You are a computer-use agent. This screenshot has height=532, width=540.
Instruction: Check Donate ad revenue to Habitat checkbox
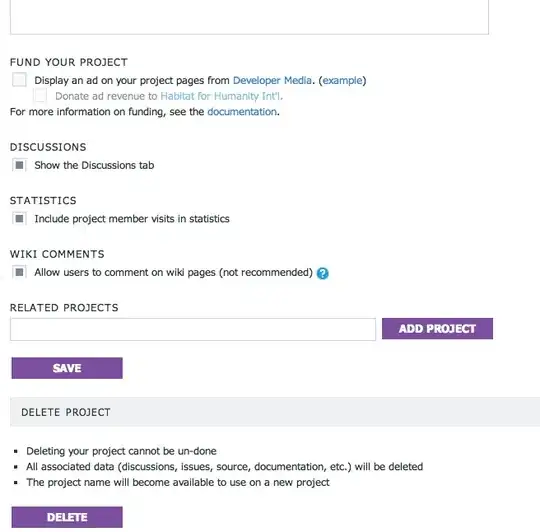(x=40, y=95)
